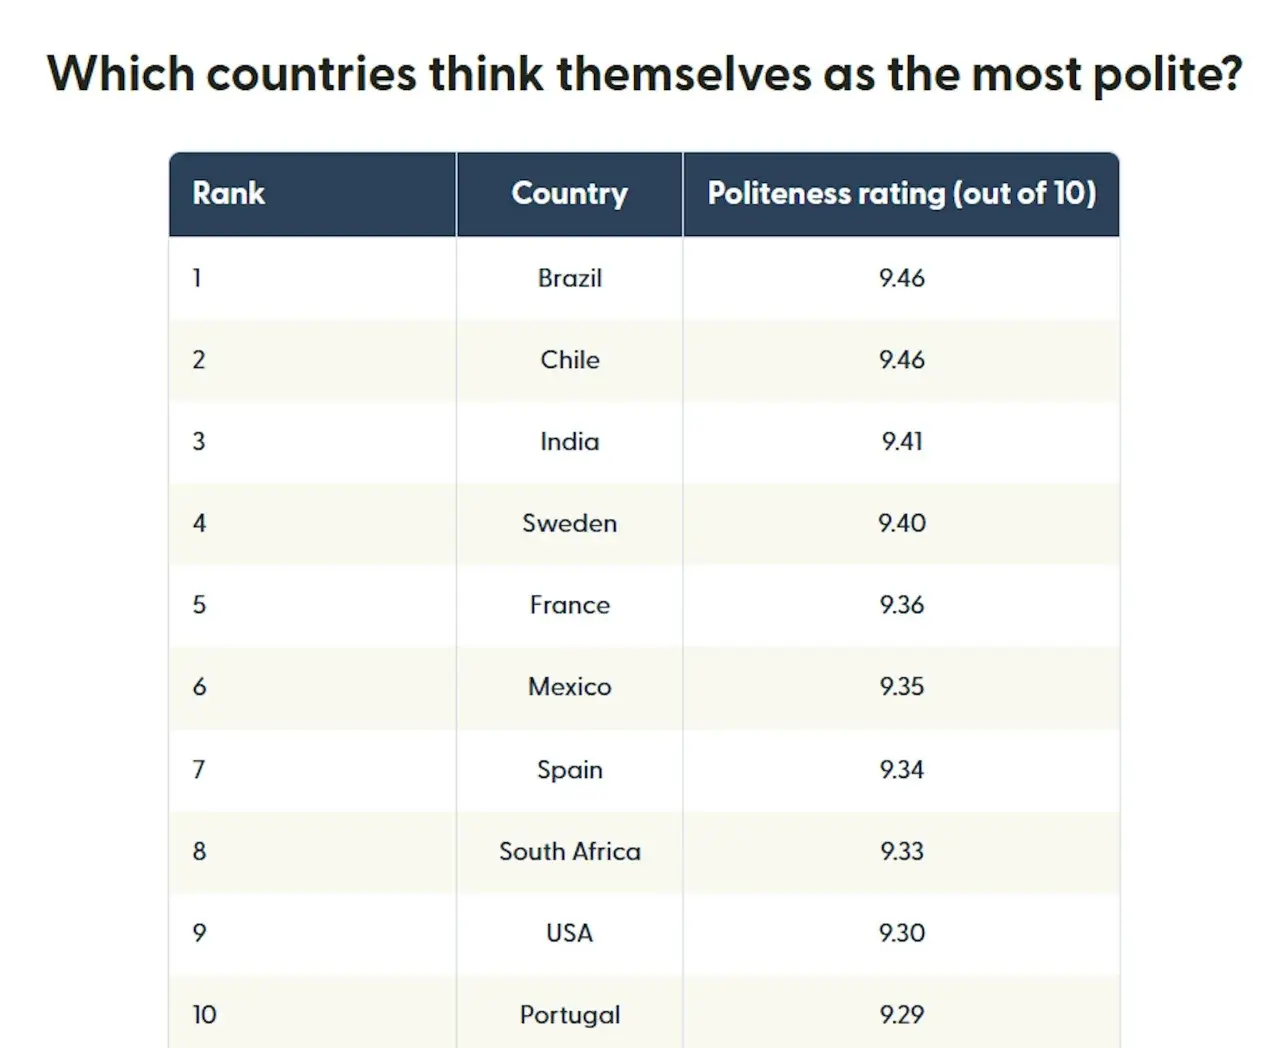Screen dimensions: 1280x1048
Task: Select the Portugal cell
Action: point(569,1015)
